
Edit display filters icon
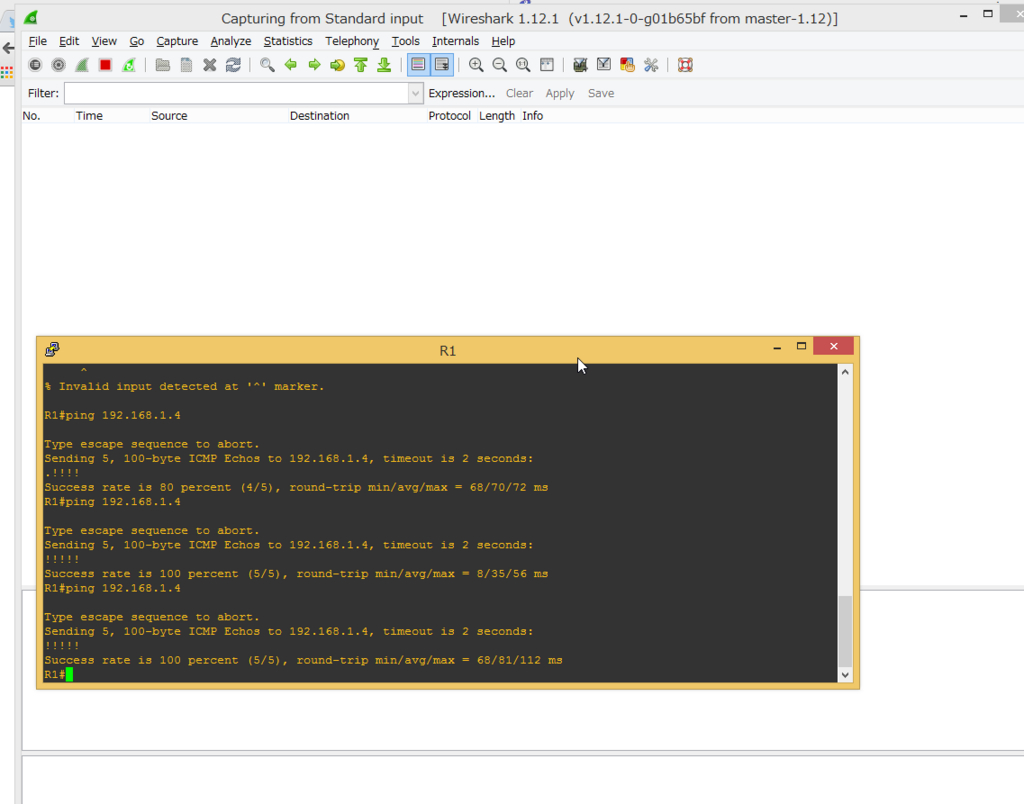(604, 65)
